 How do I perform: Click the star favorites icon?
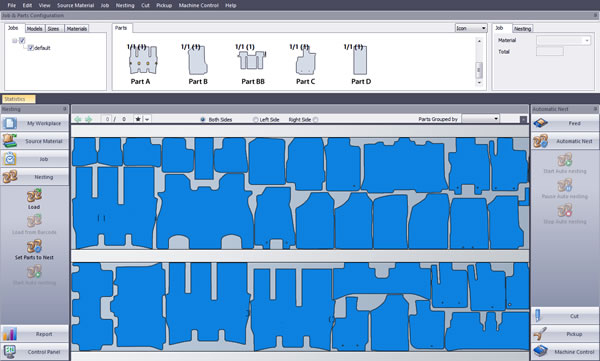tap(138, 119)
